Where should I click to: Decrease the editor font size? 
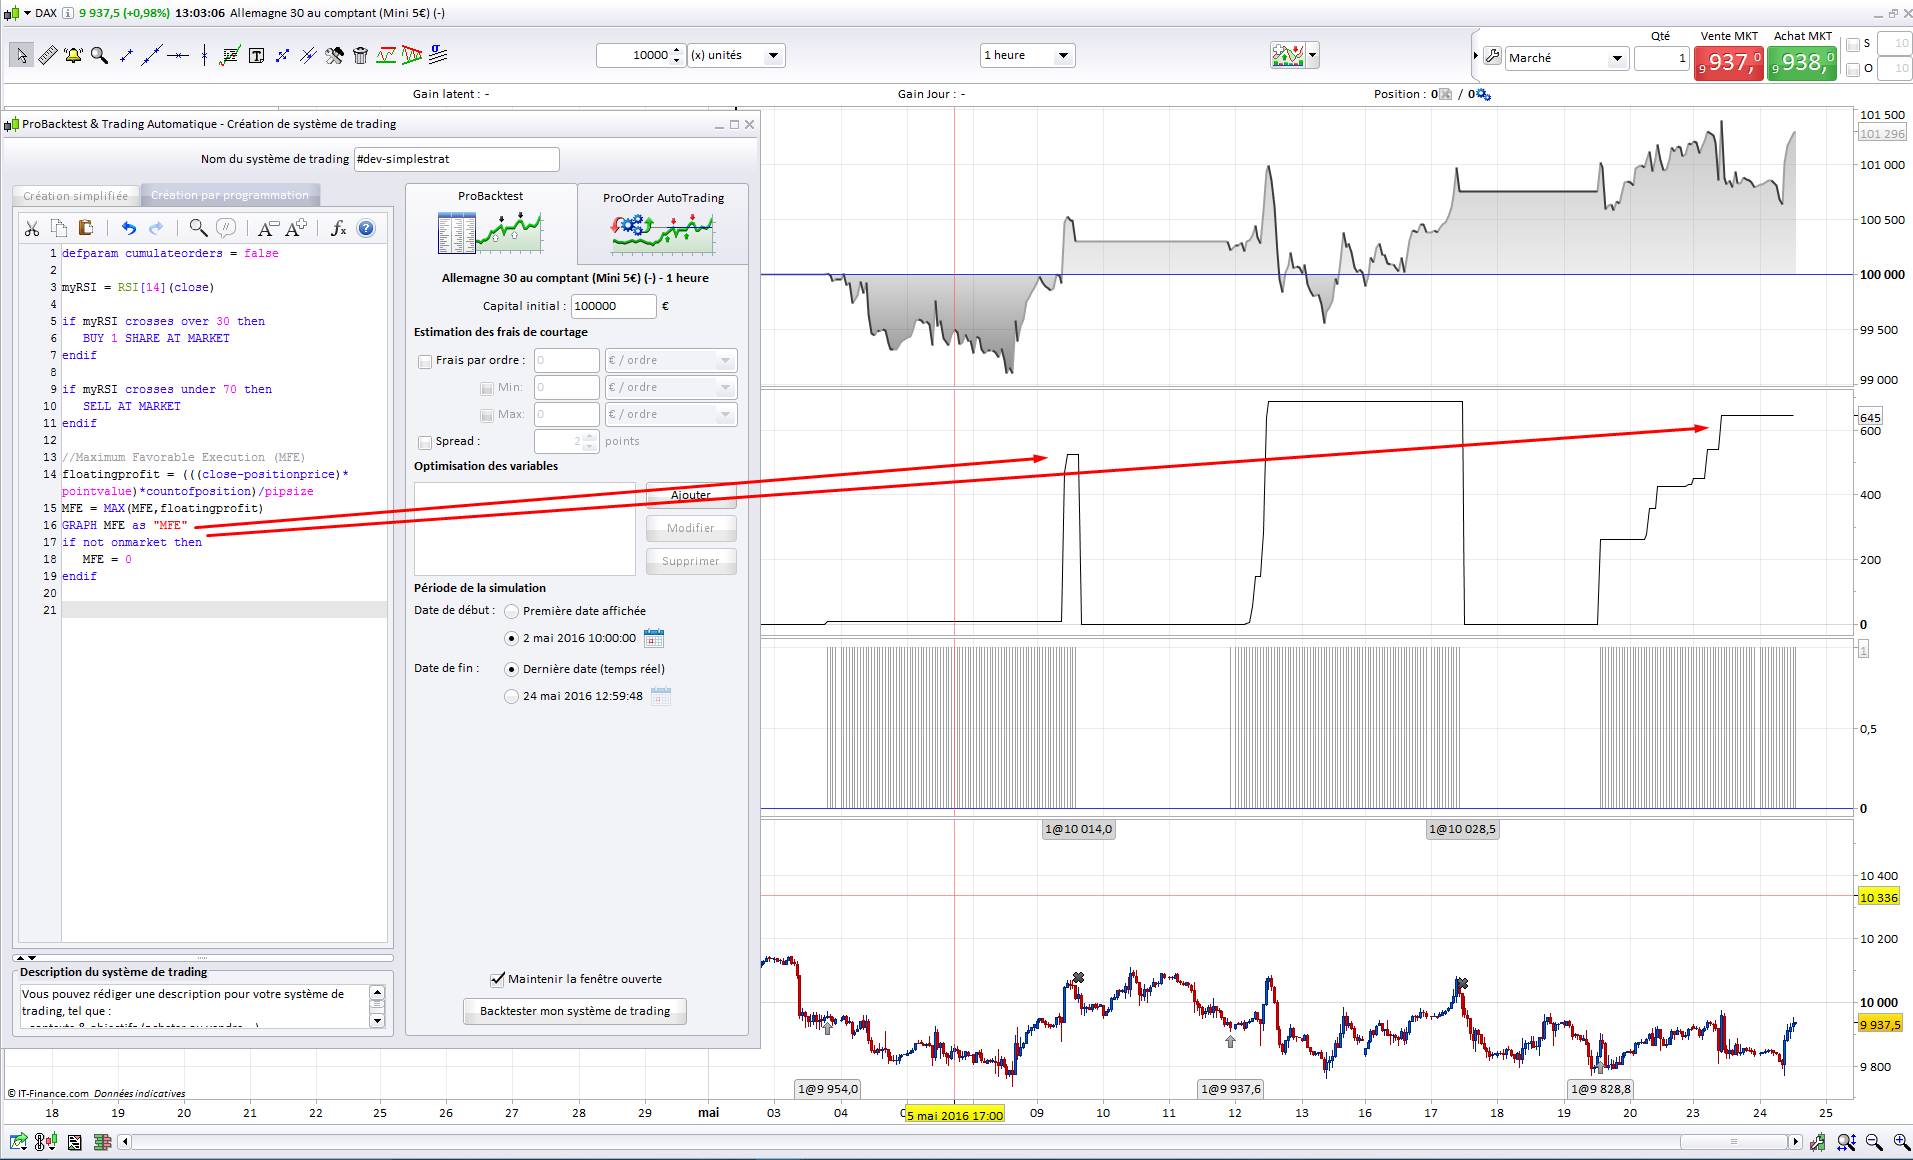[267, 229]
